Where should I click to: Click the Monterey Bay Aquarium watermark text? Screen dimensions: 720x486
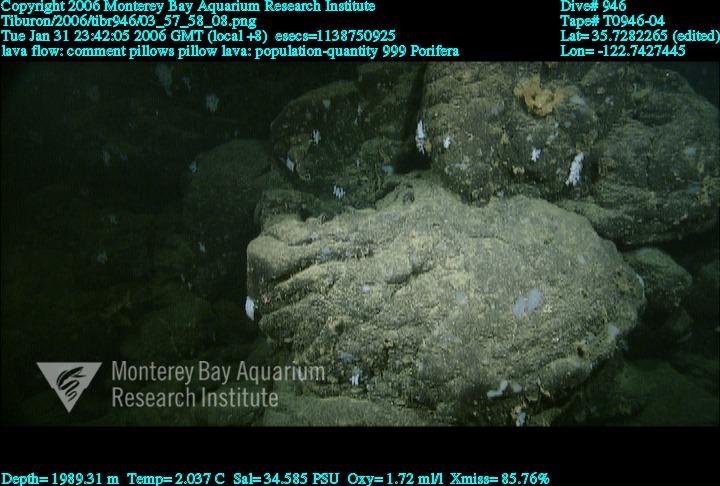pyautogui.click(x=217, y=372)
